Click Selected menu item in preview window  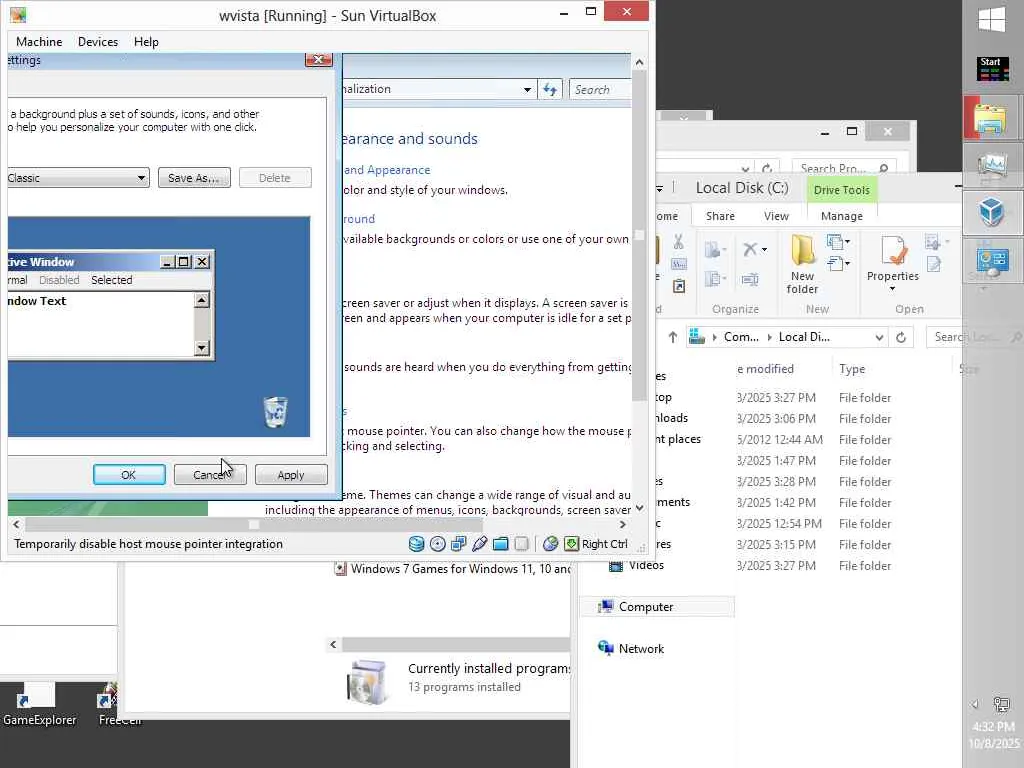click(x=112, y=280)
